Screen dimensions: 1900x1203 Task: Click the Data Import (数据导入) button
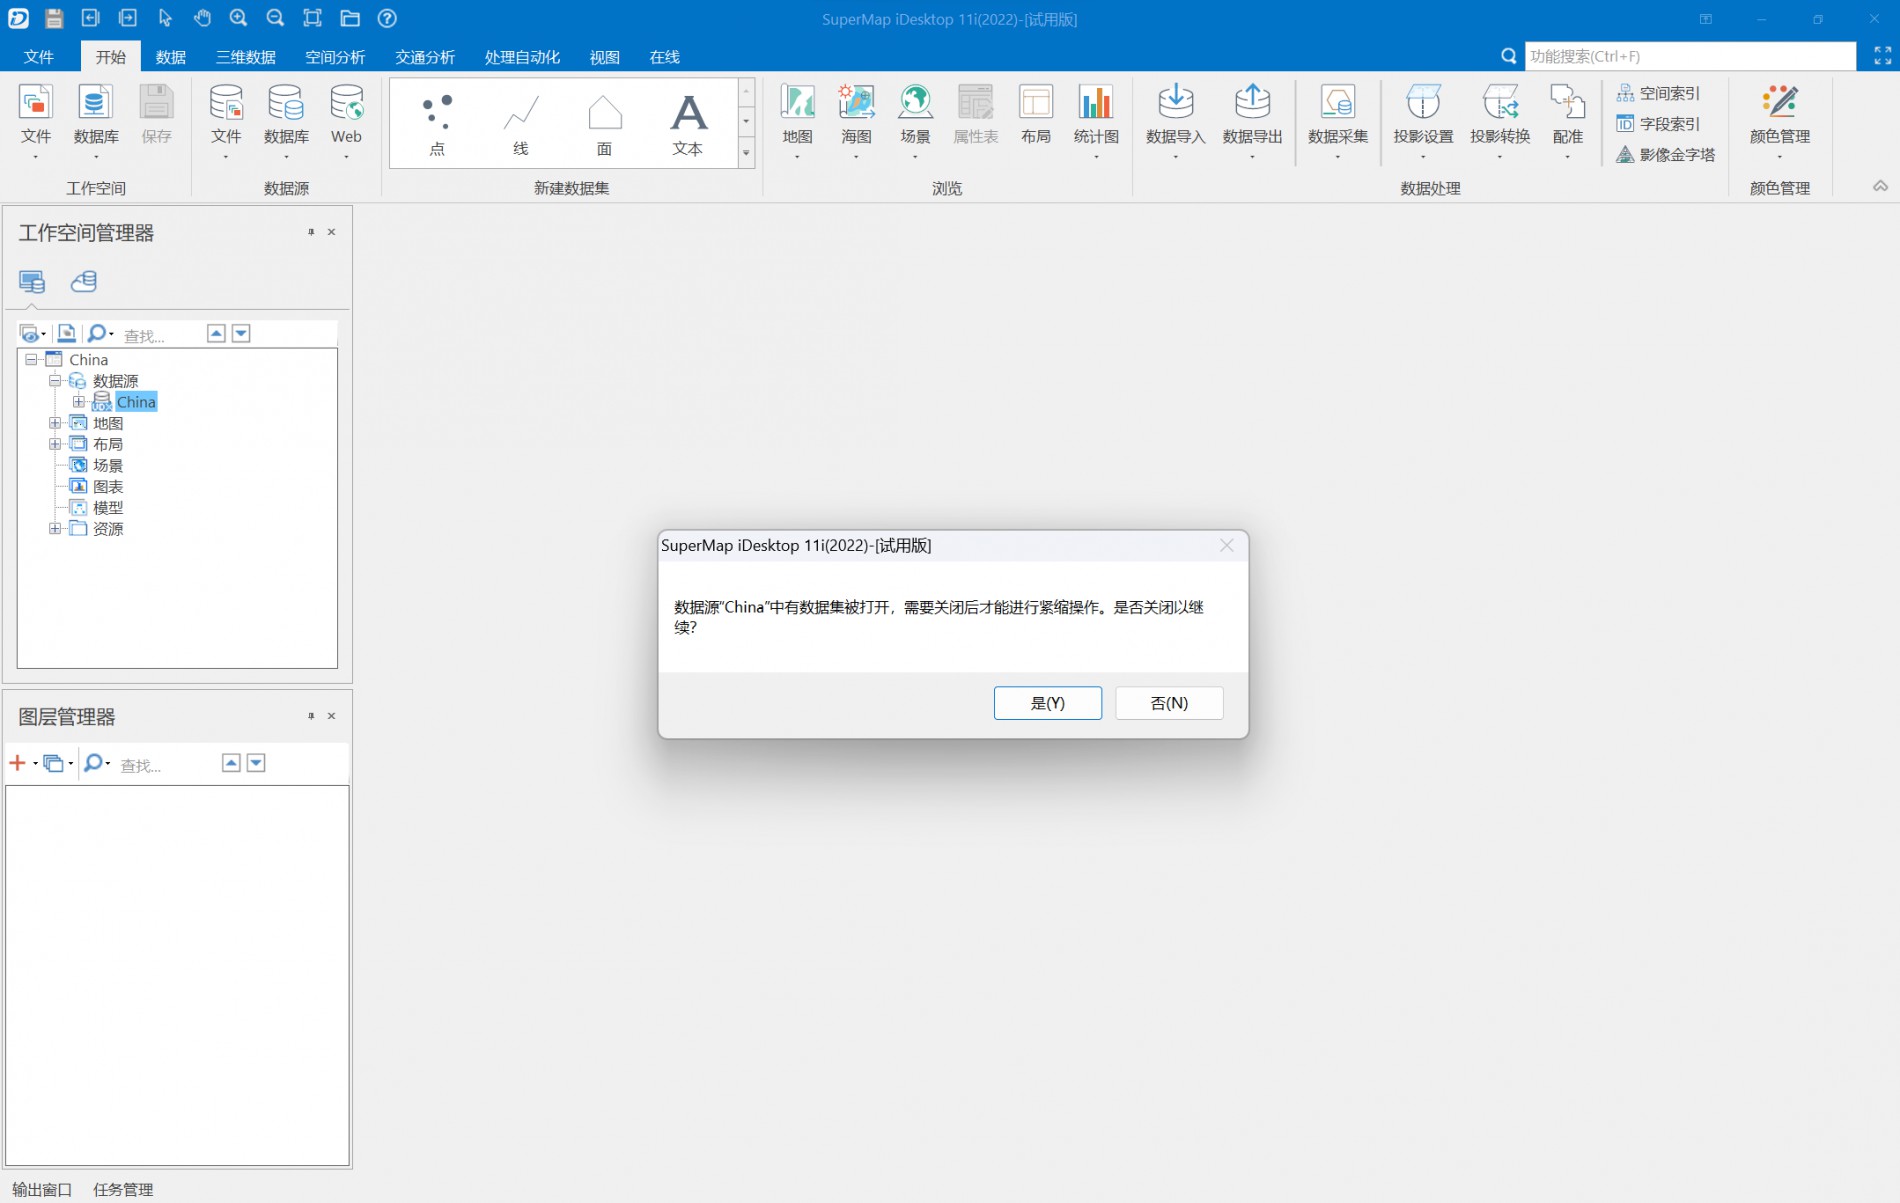point(1176,121)
